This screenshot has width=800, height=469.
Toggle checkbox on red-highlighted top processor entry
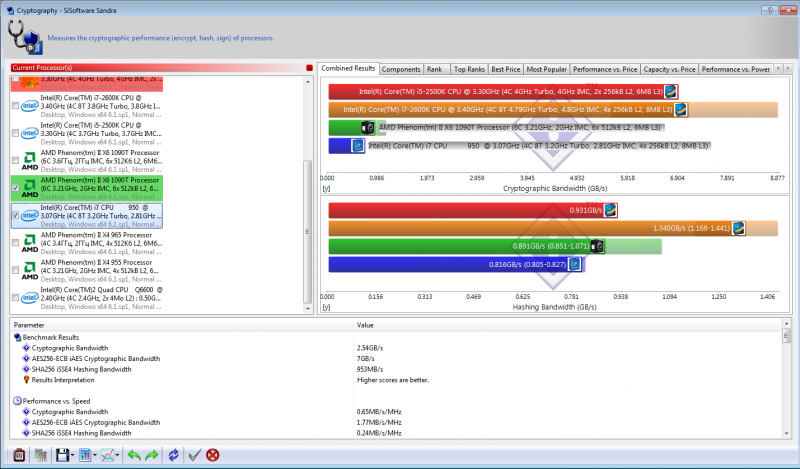15,79
